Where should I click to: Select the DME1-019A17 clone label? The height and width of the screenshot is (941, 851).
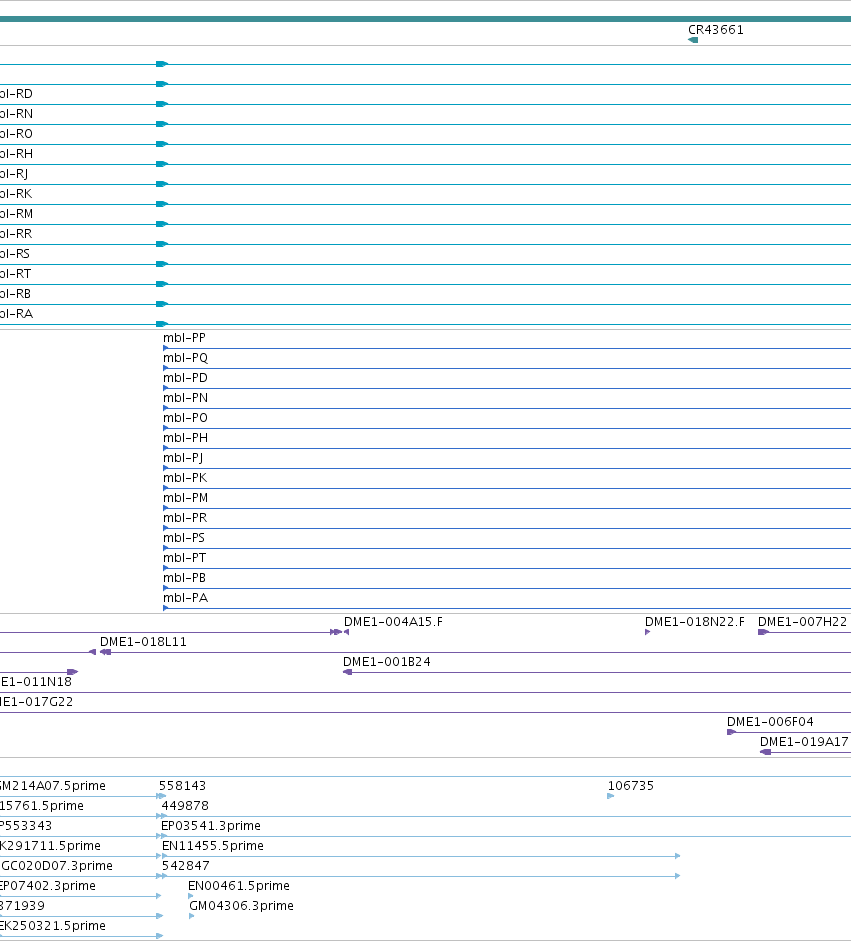point(804,742)
